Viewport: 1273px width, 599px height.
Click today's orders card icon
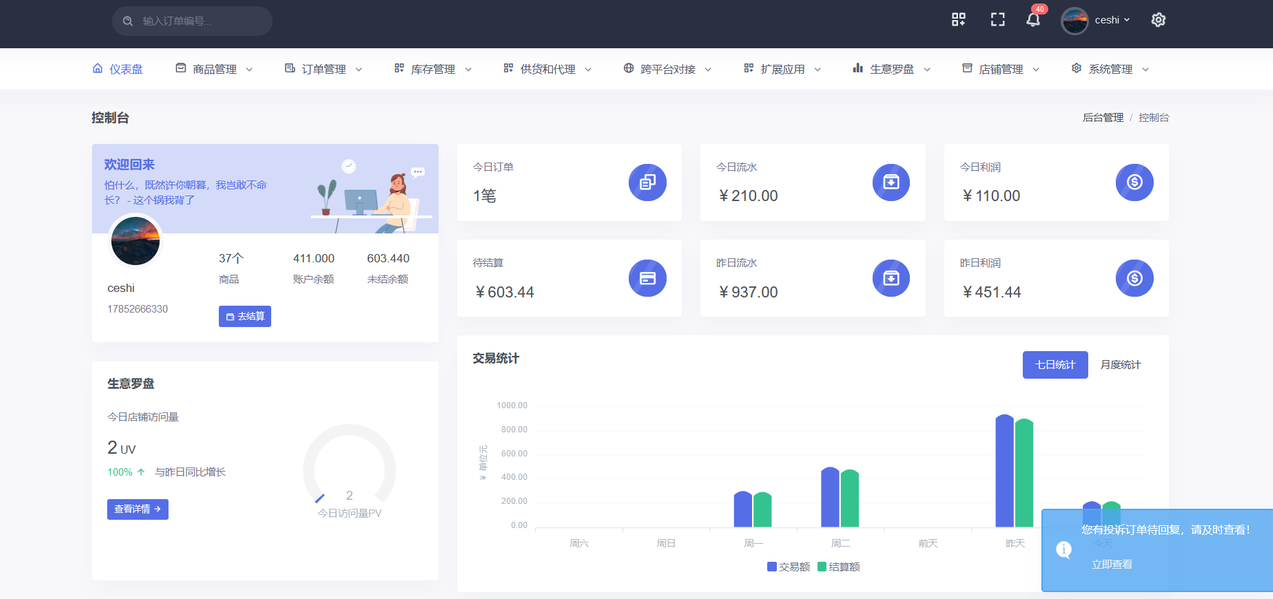[x=647, y=182]
